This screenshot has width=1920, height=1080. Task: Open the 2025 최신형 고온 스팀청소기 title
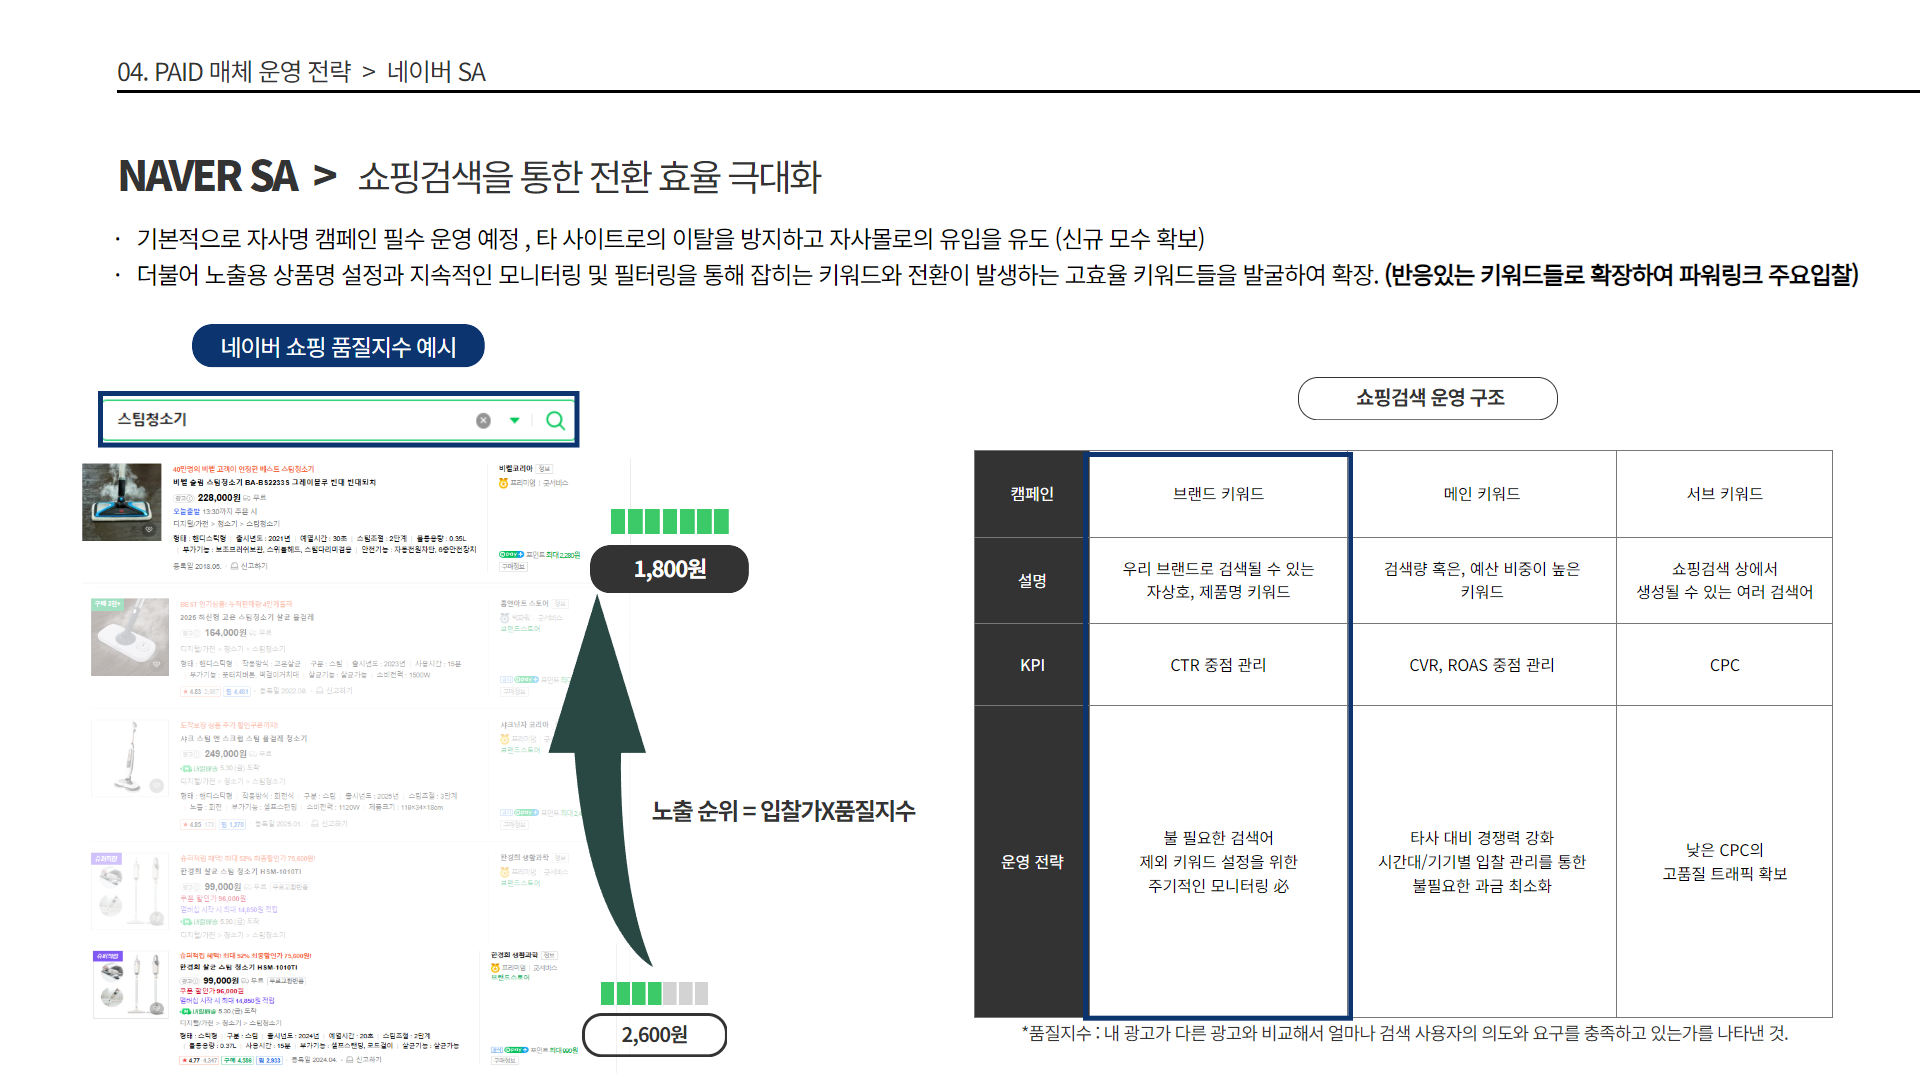pyautogui.click(x=247, y=617)
